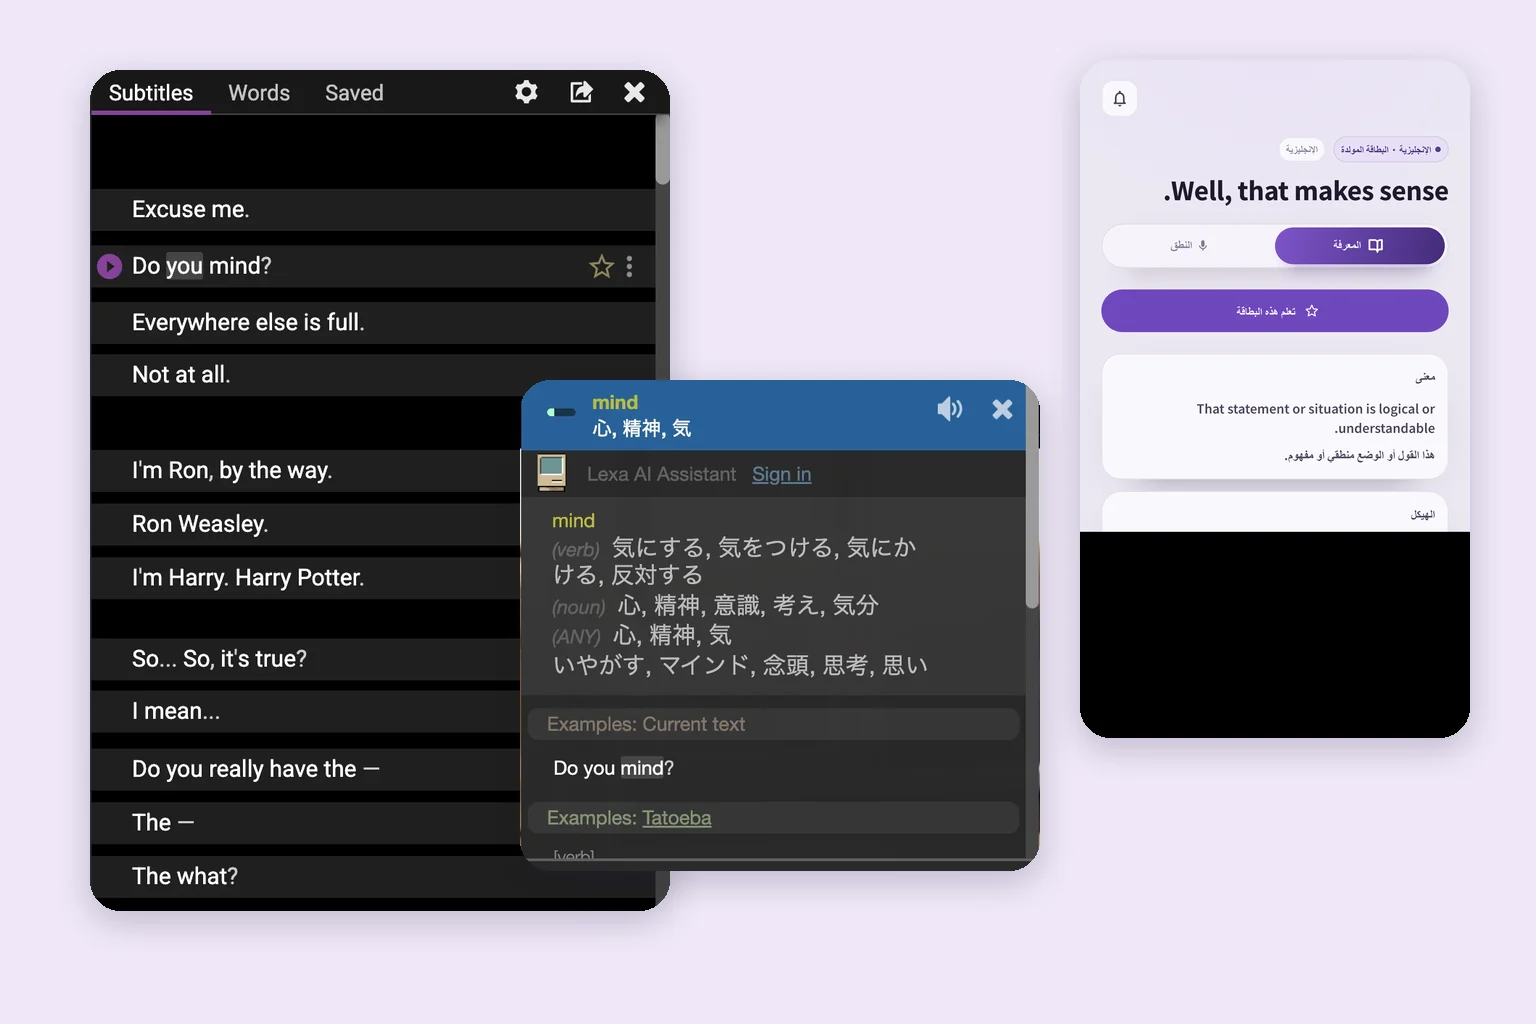Play pronunciation audio for "mind"
The width and height of the screenshot is (1536, 1024).
949,408
